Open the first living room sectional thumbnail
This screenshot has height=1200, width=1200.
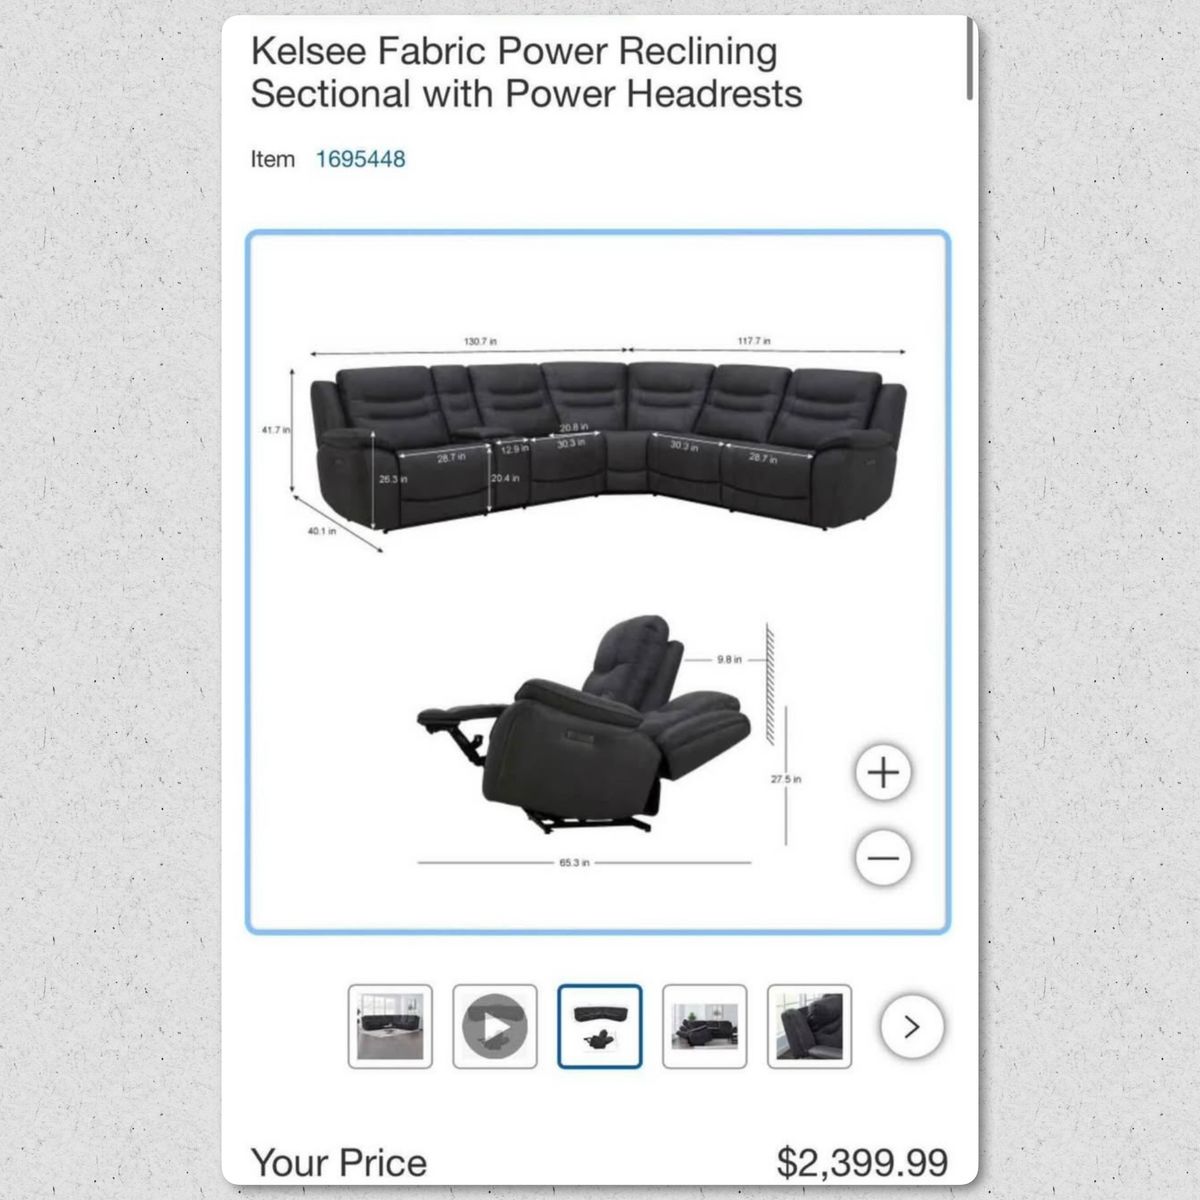(x=390, y=1026)
